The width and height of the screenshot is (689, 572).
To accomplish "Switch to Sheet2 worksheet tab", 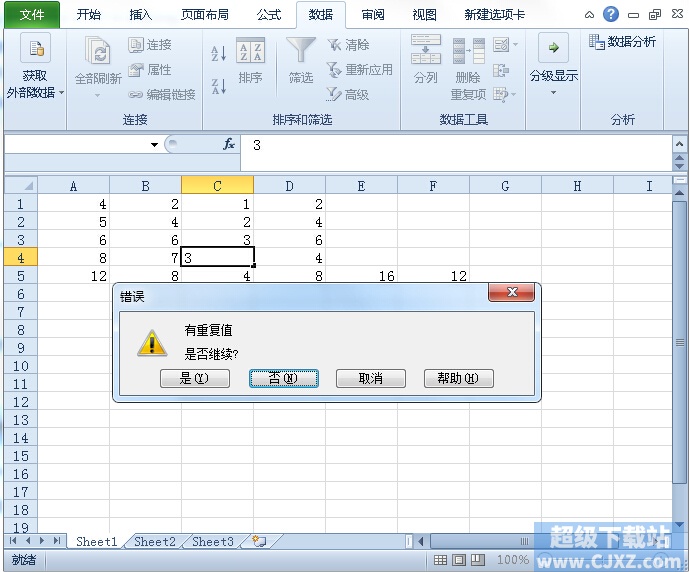I will coord(155,541).
